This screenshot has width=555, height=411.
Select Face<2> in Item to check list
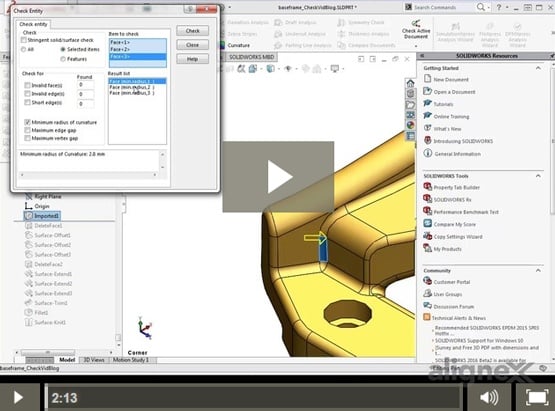pos(137,49)
